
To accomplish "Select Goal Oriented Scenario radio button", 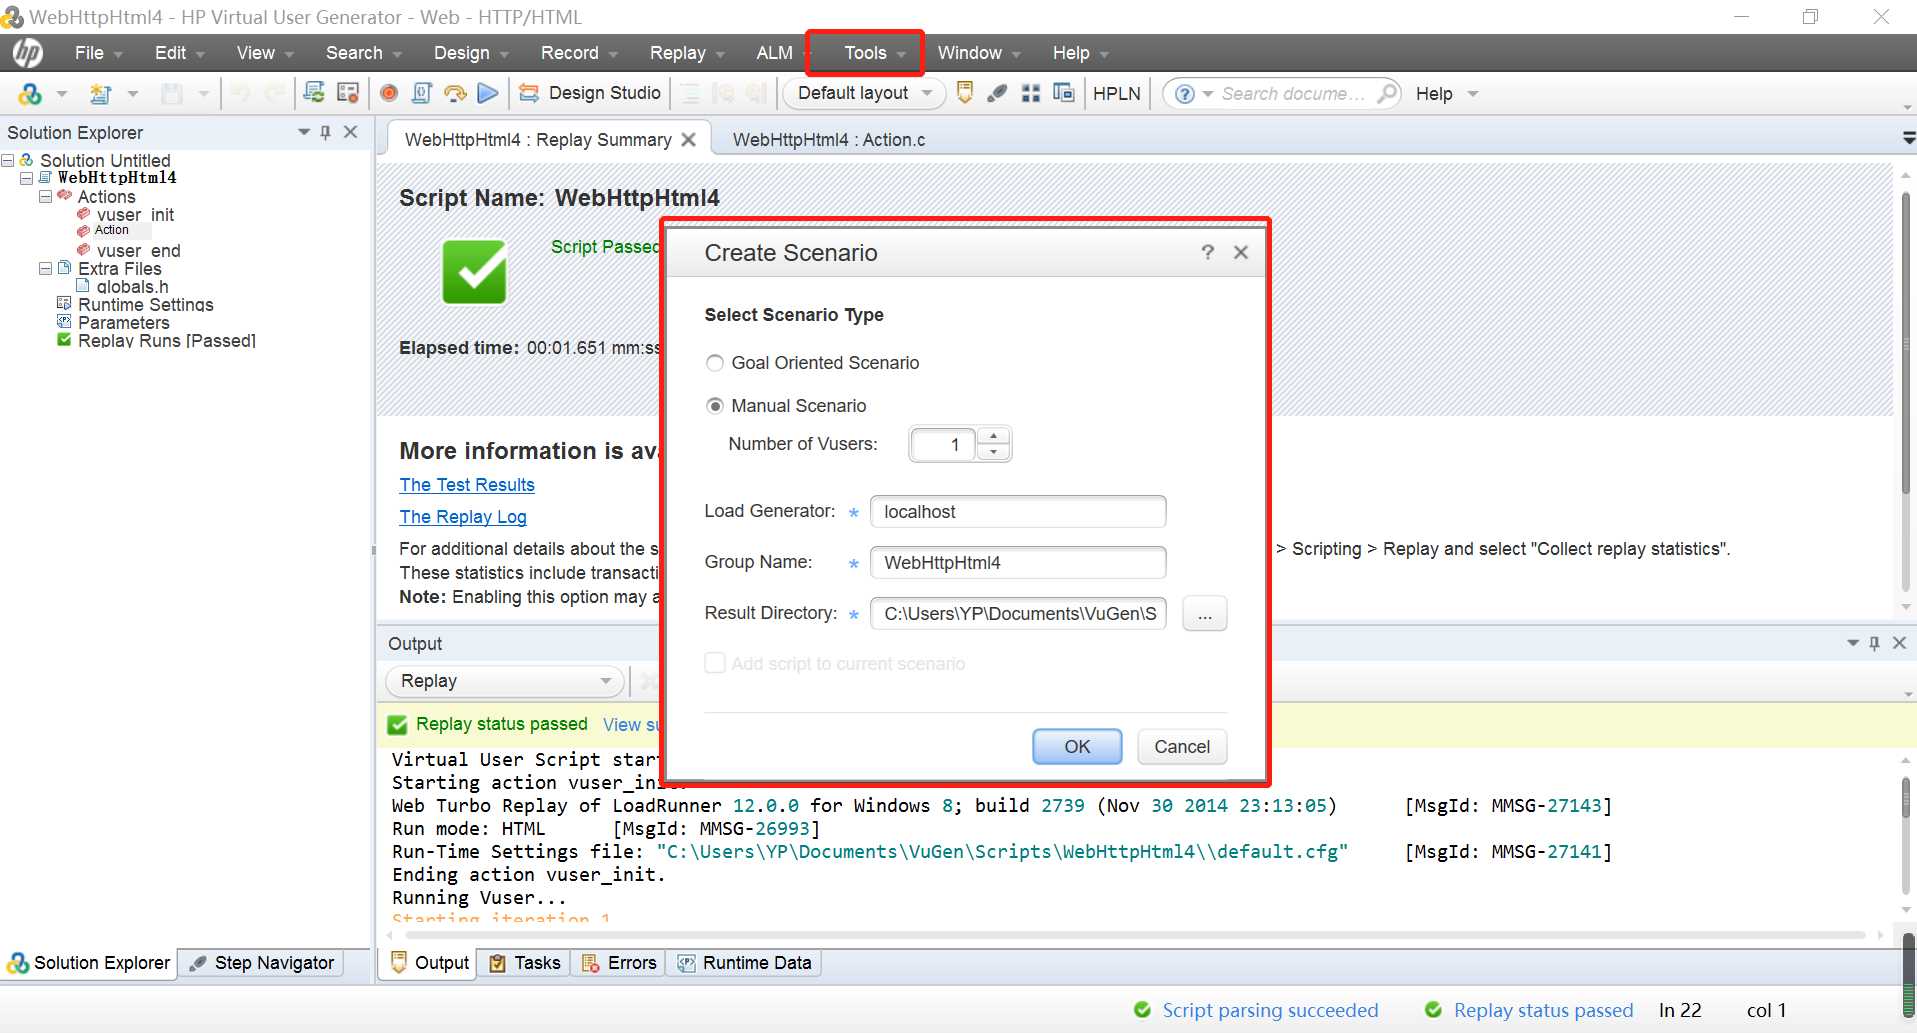I will (x=714, y=363).
